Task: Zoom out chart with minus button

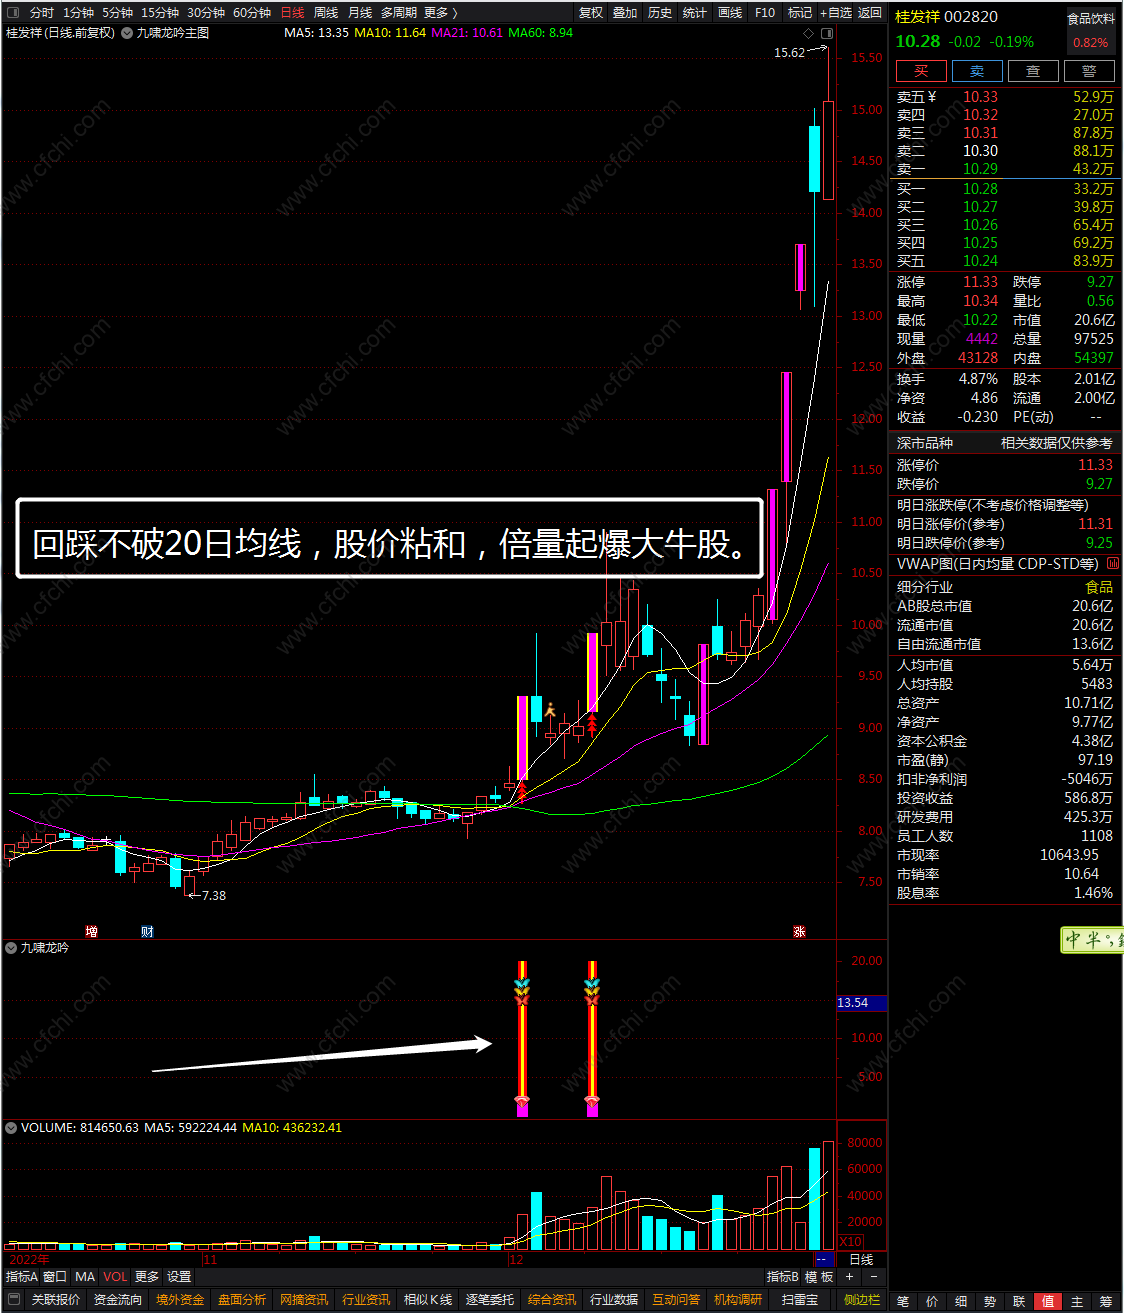Action: (x=874, y=1277)
